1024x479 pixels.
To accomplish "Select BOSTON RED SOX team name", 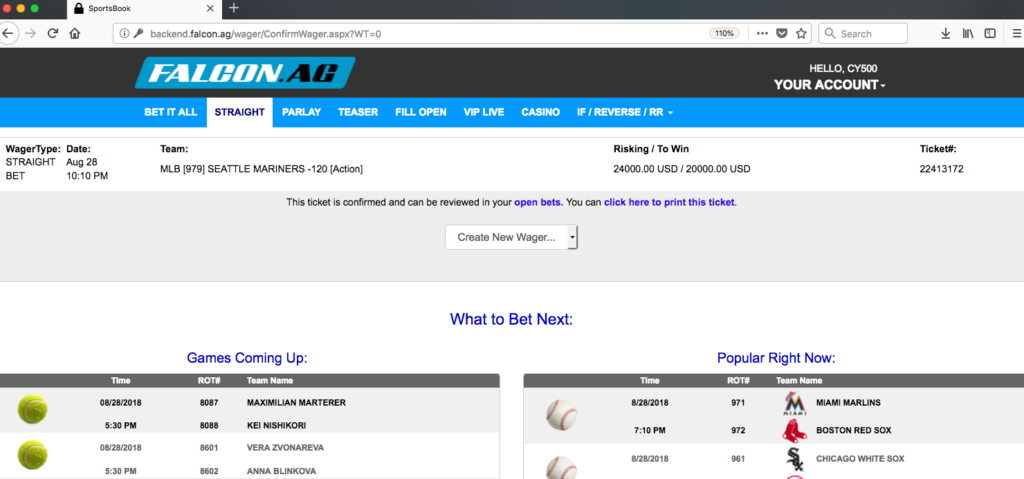I will click(x=854, y=431).
